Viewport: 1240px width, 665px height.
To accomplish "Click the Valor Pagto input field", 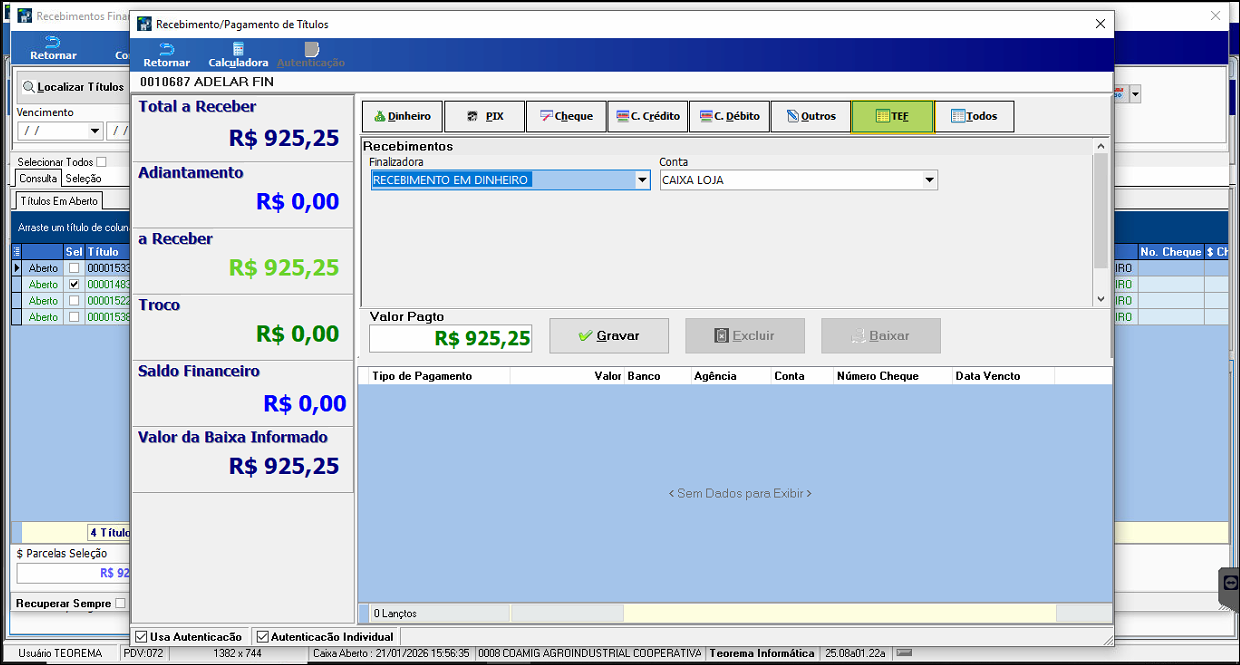I will pos(450,339).
